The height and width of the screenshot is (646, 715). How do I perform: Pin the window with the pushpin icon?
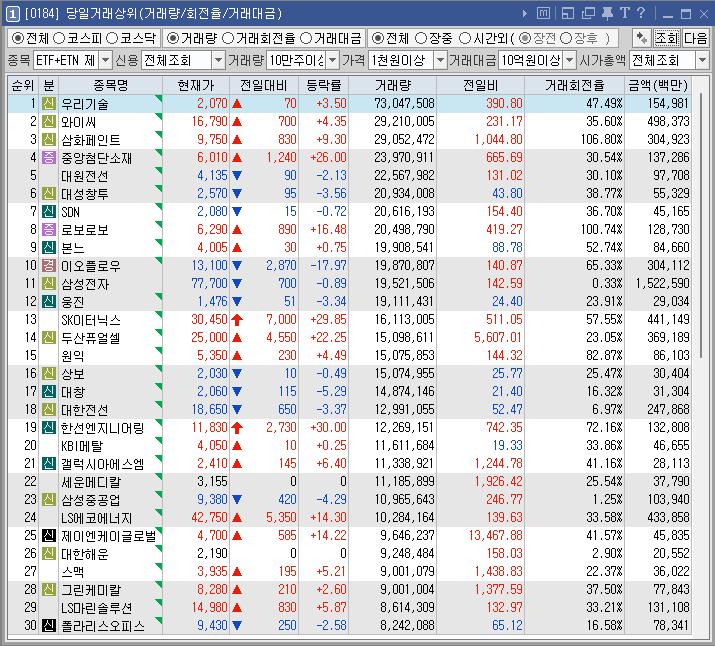tap(607, 14)
